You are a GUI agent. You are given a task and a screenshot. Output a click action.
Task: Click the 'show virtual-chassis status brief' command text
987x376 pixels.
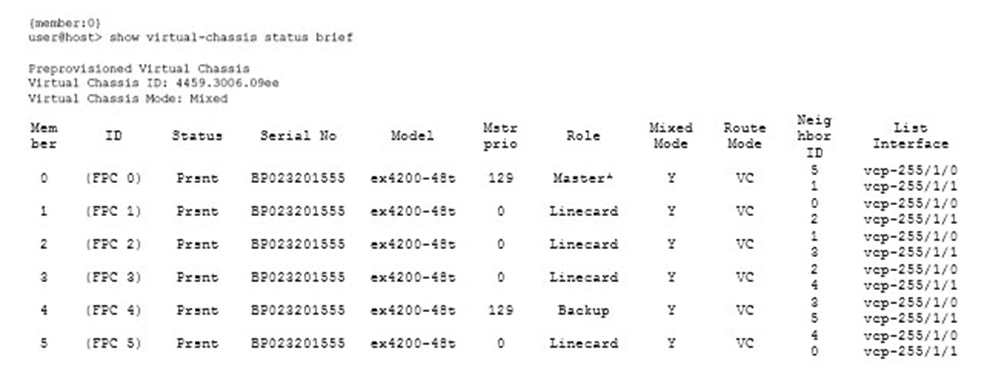click(231, 38)
